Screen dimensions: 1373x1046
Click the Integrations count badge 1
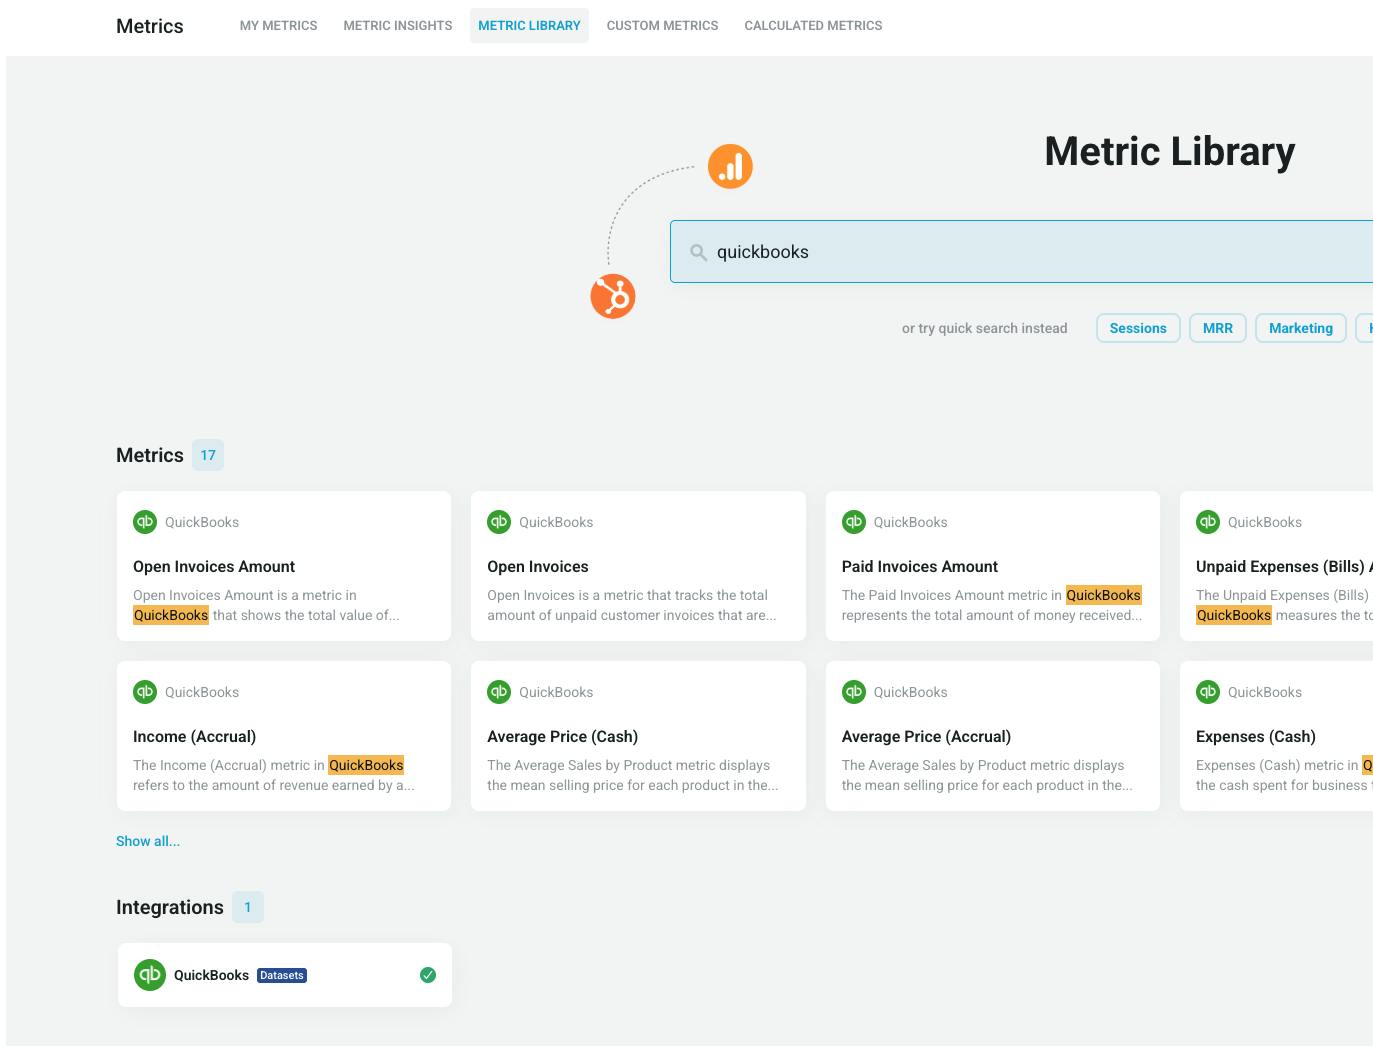(x=248, y=907)
